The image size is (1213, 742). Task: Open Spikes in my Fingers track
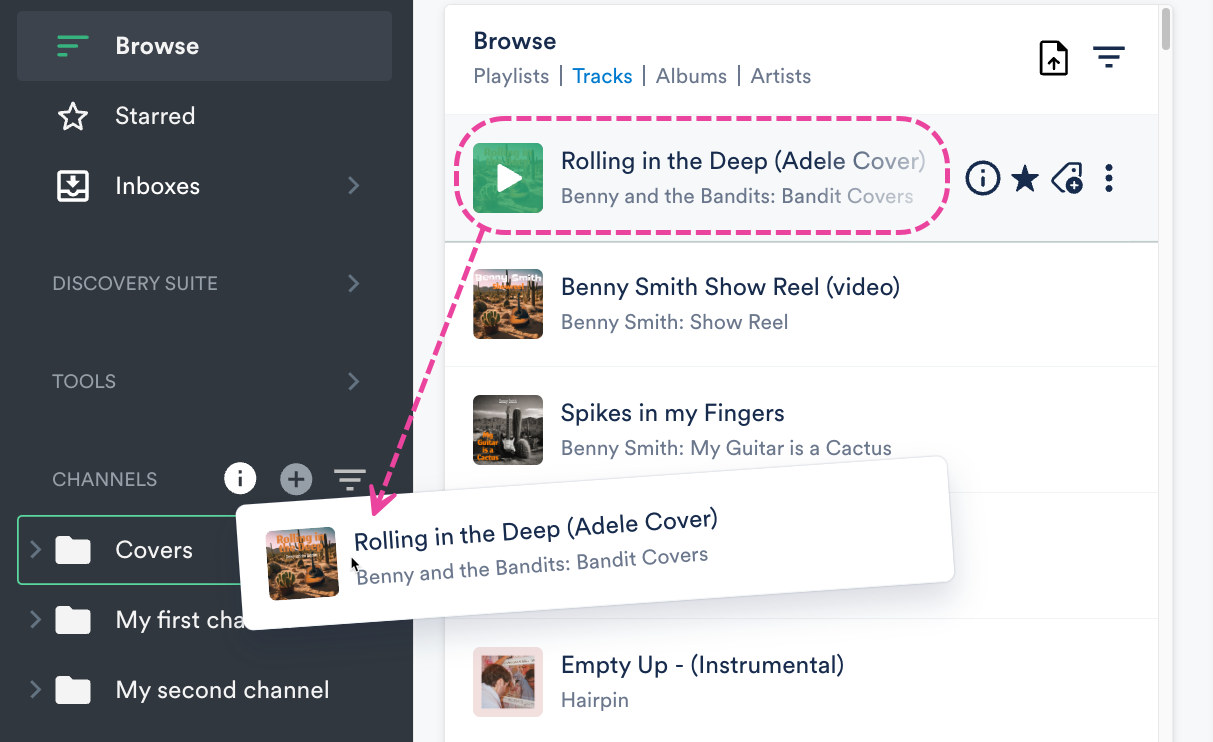click(x=672, y=413)
